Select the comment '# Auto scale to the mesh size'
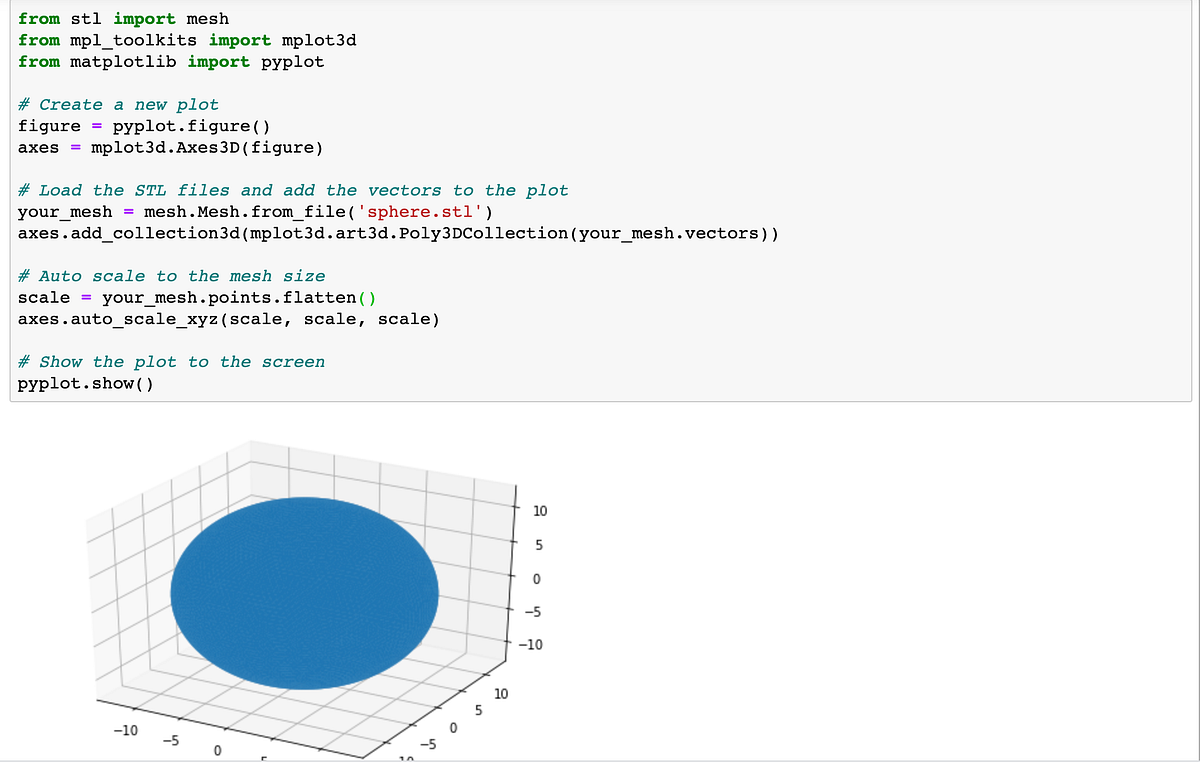The image size is (1200, 763). (172, 276)
